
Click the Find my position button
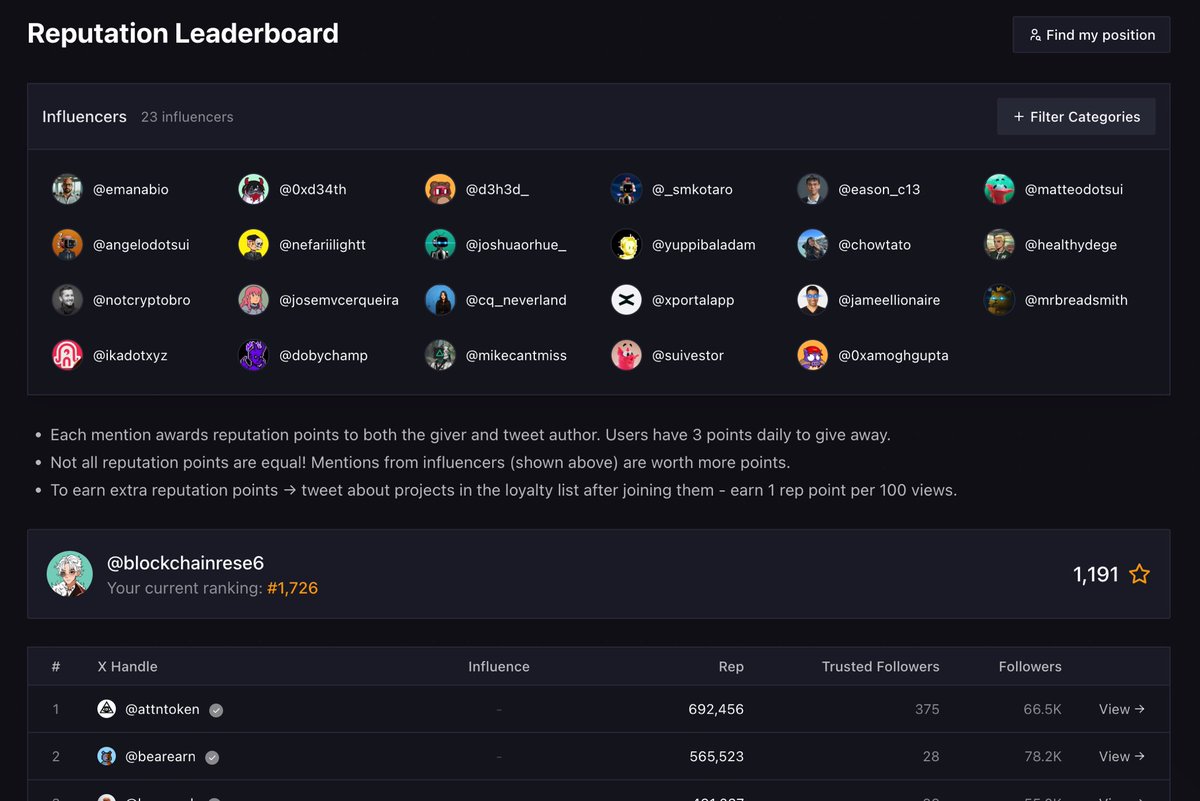(1091, 35)
